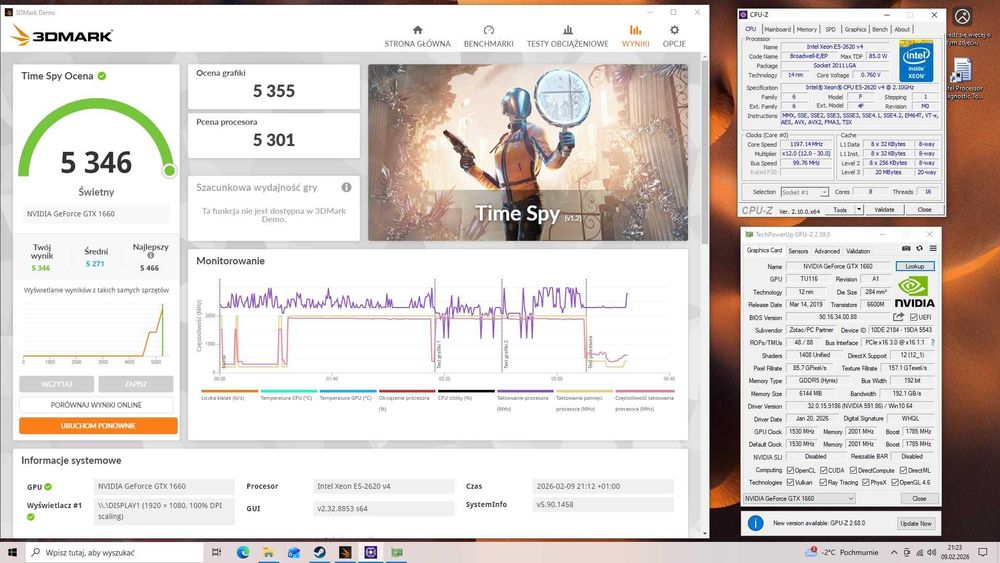The width and height of the screenshot is (1000, 563).
Task: Click the info icon beside Szacunkowa wydajność gry
Action: coord(346,187)
